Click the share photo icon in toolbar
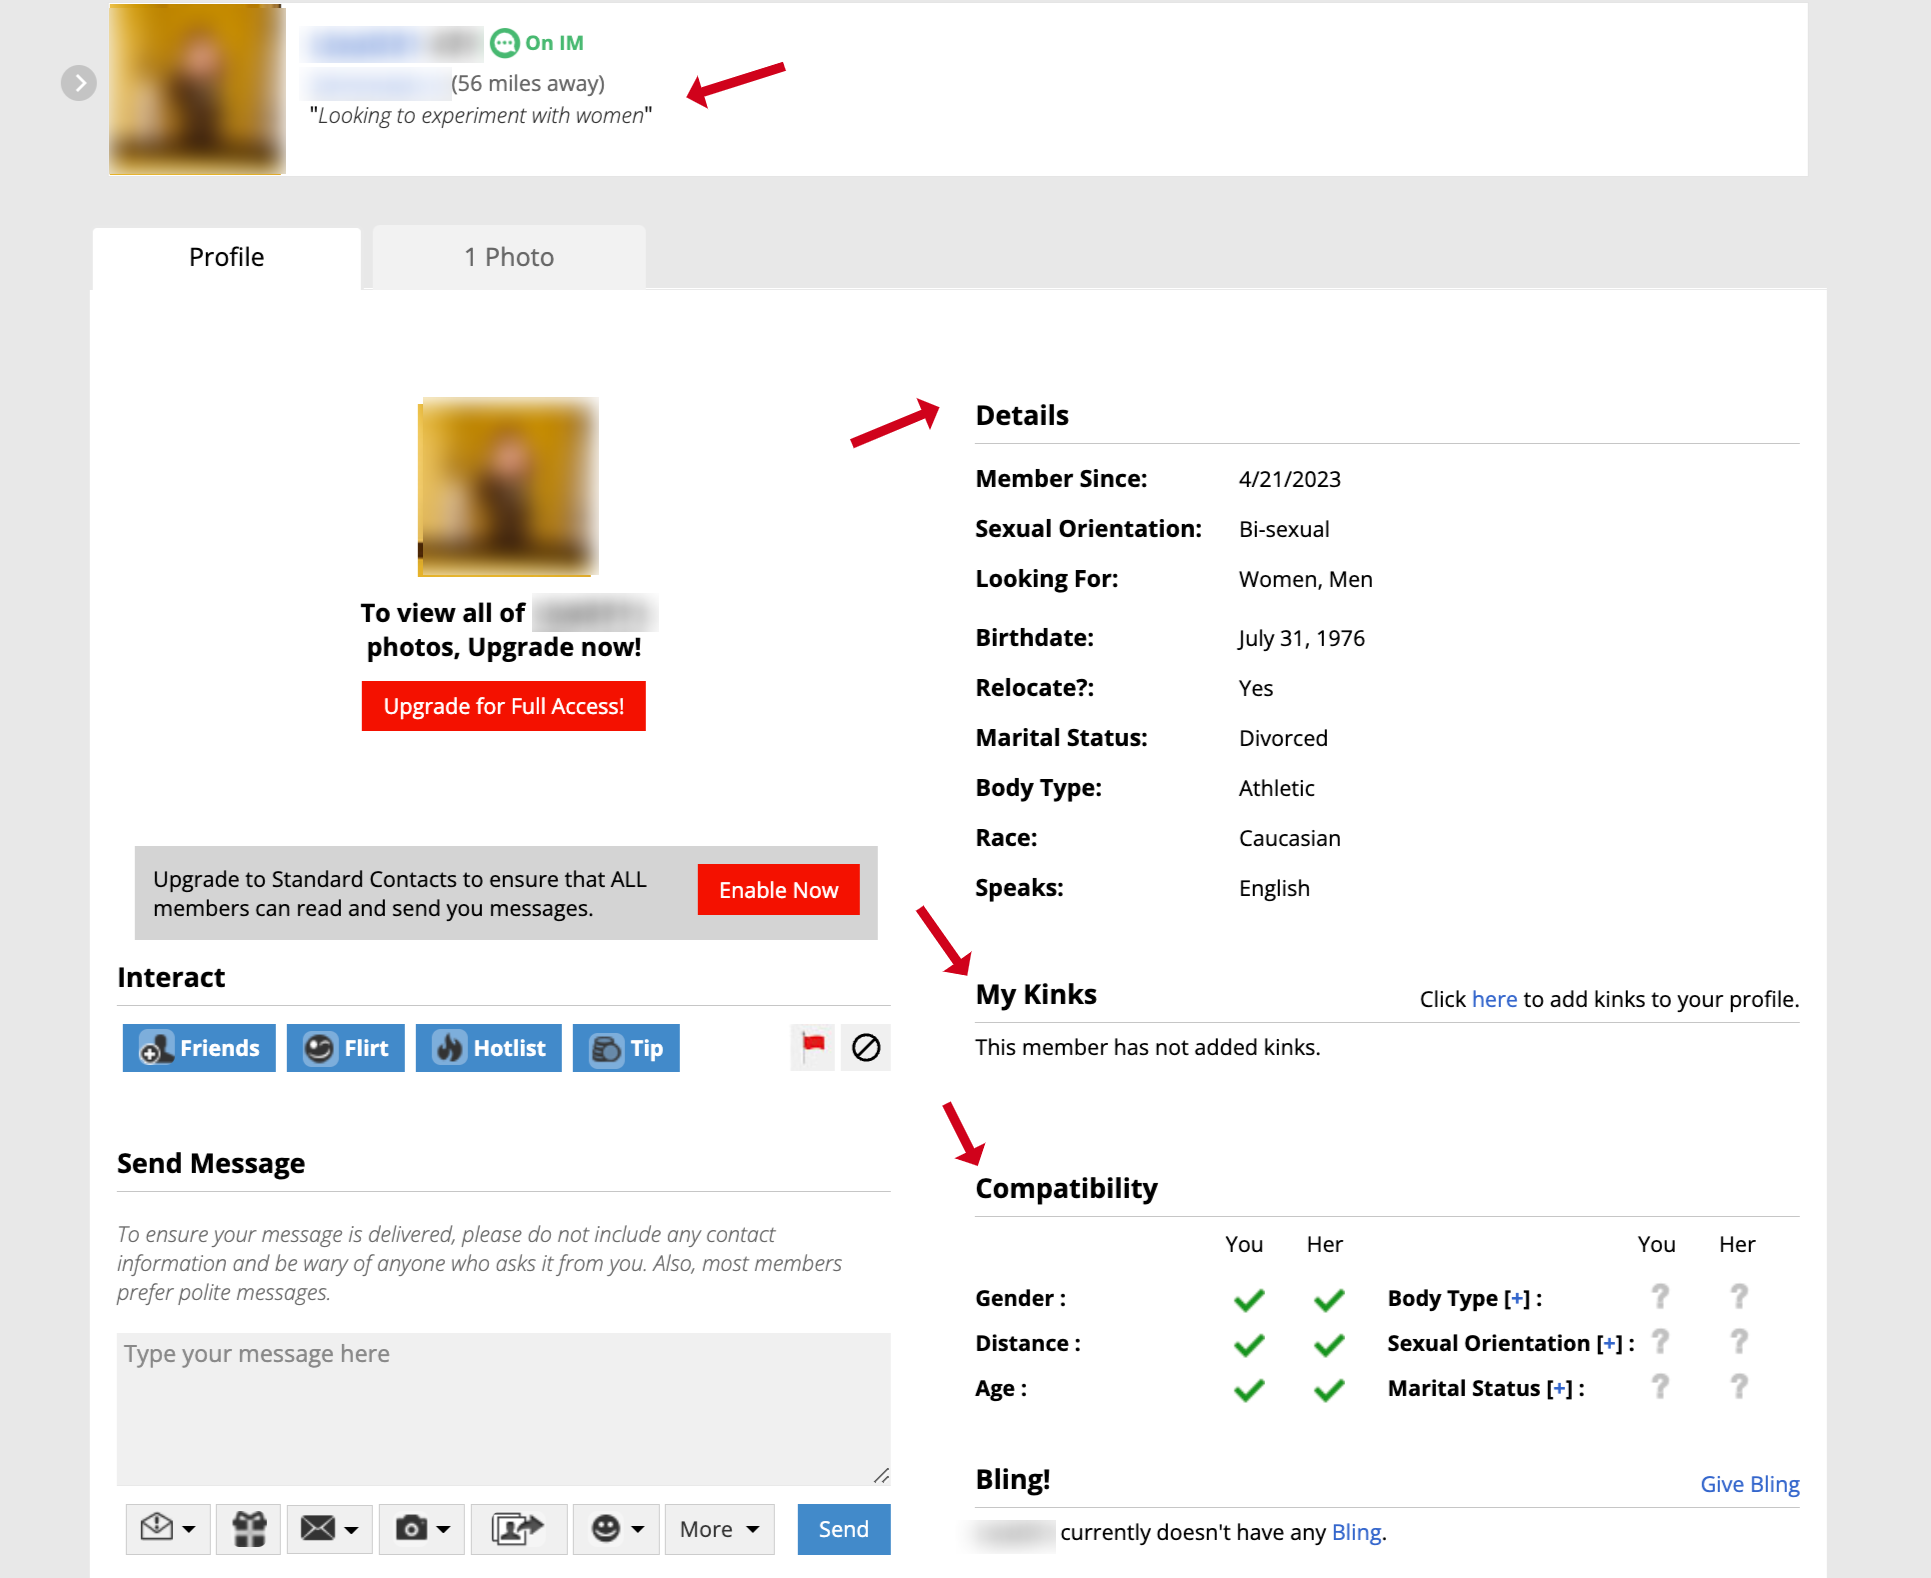 pyautogui.click(x=518, y=1528)
